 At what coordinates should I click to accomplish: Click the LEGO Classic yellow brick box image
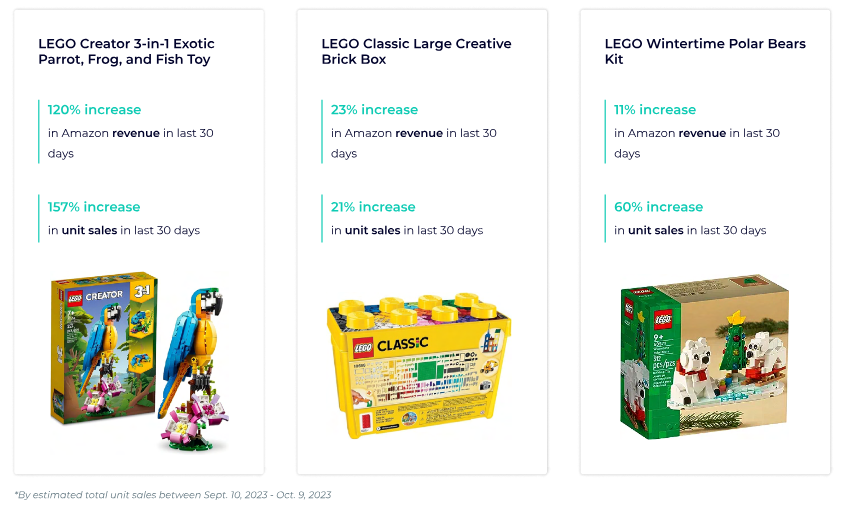coord(419,366)
